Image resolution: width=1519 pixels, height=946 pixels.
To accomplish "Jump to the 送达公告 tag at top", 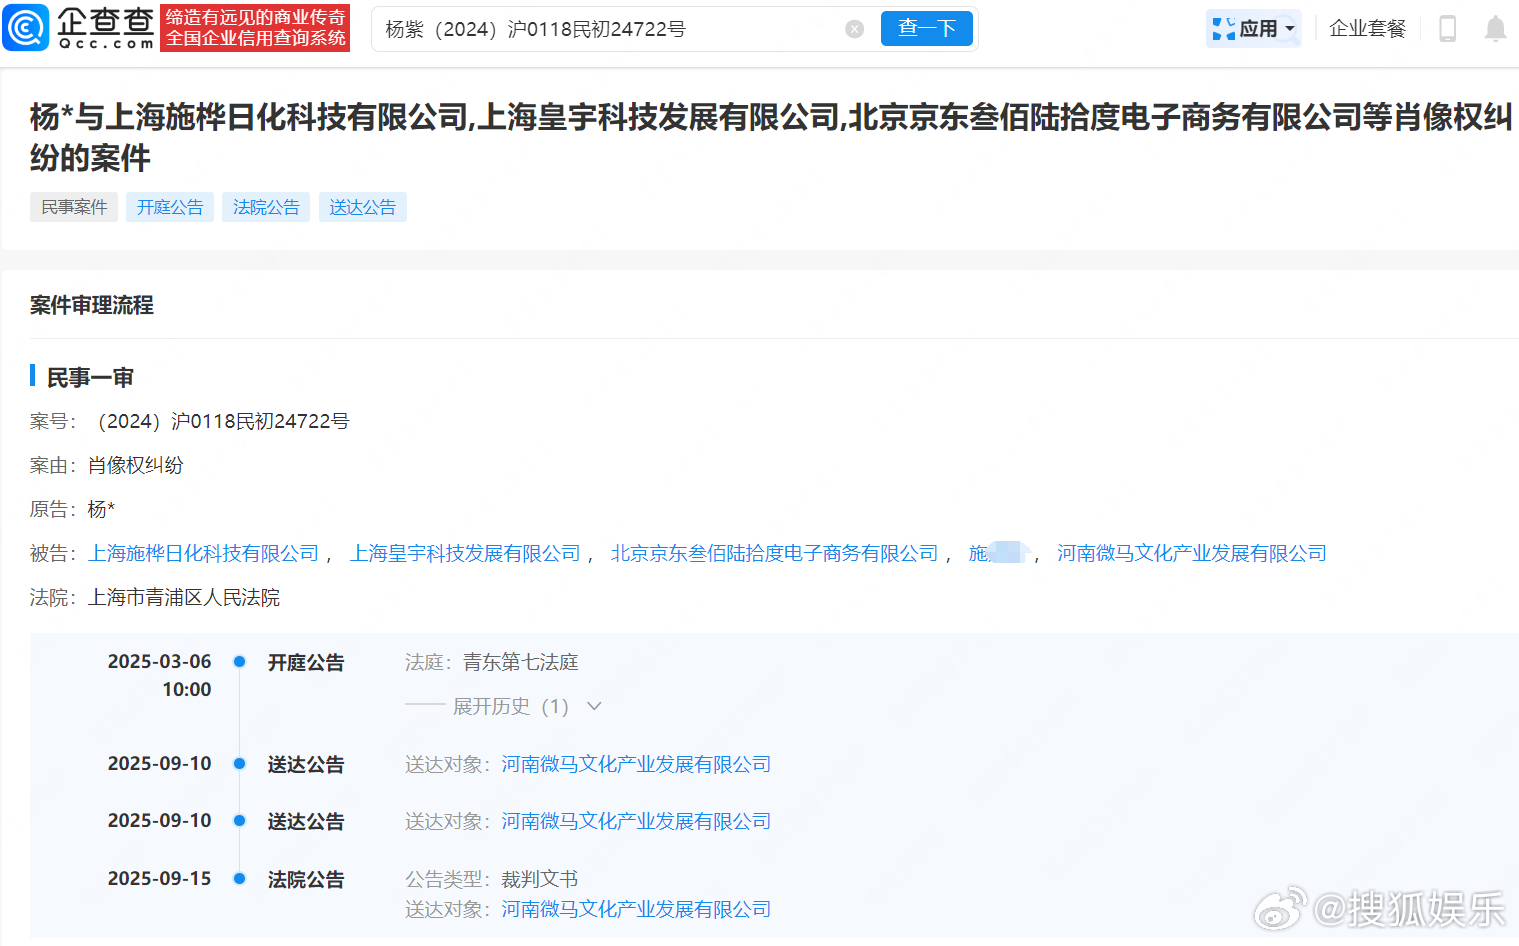I will (362, 207).
